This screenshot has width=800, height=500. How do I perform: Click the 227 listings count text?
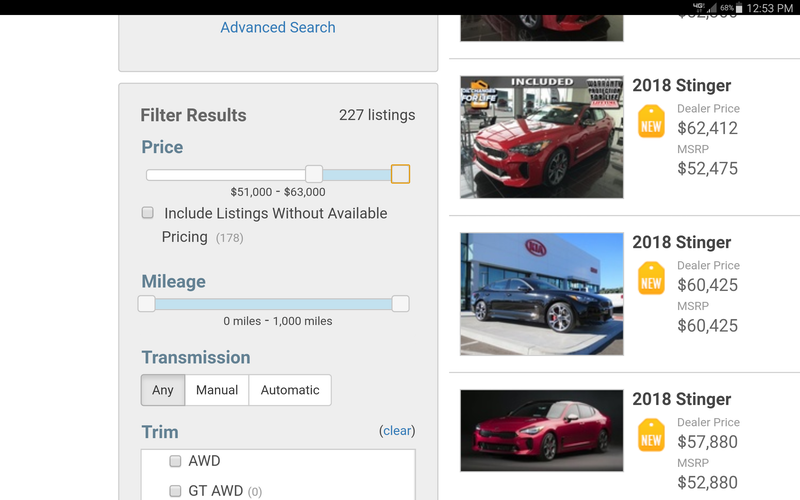coord(377,115)
